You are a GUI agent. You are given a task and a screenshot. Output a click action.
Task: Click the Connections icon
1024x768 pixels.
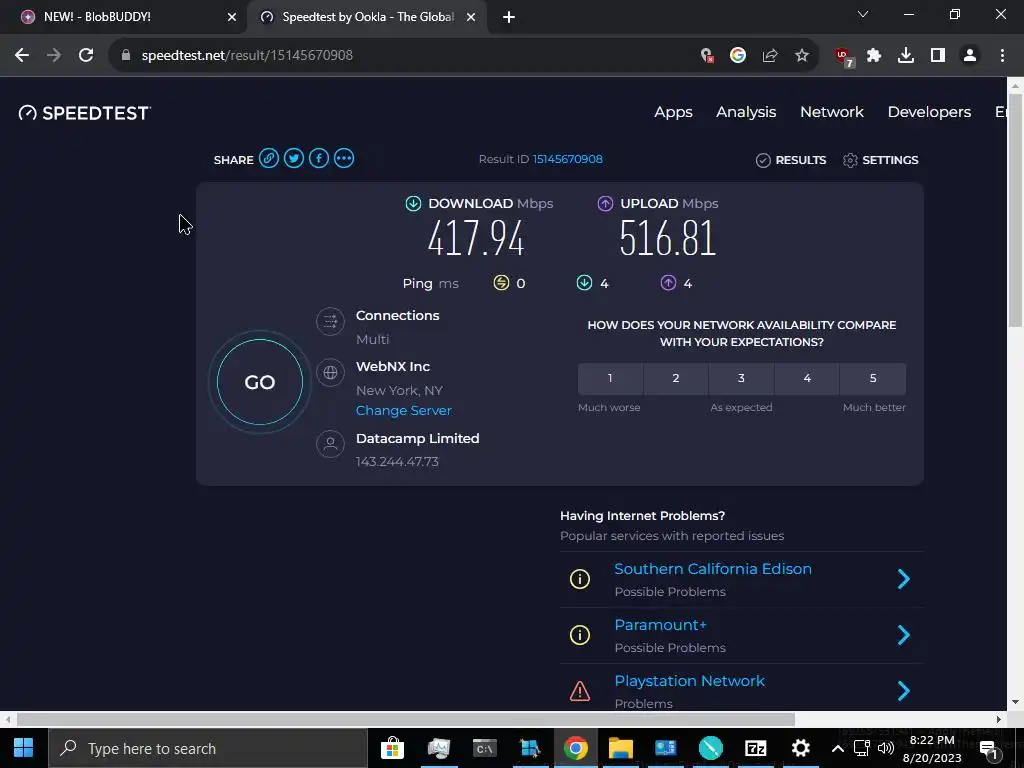pos(330,321)
